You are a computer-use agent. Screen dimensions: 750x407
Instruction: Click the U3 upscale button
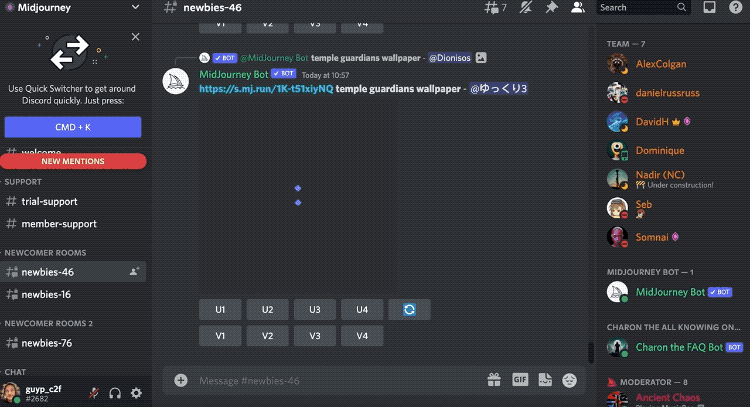pos(315,309)
